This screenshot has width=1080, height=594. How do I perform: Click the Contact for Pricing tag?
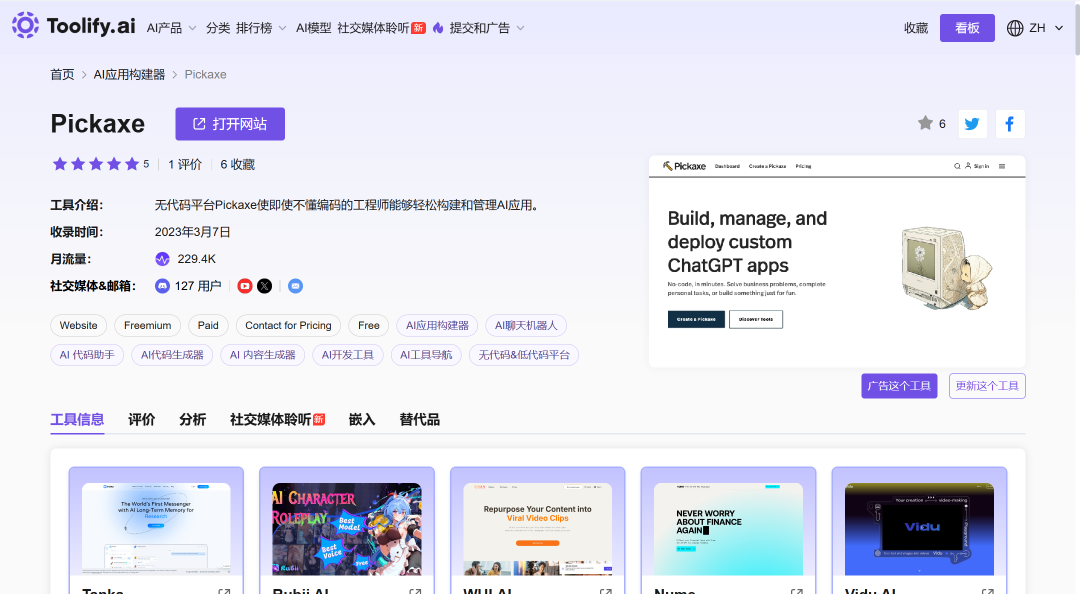pyautogui.click(x=288, y=325)
